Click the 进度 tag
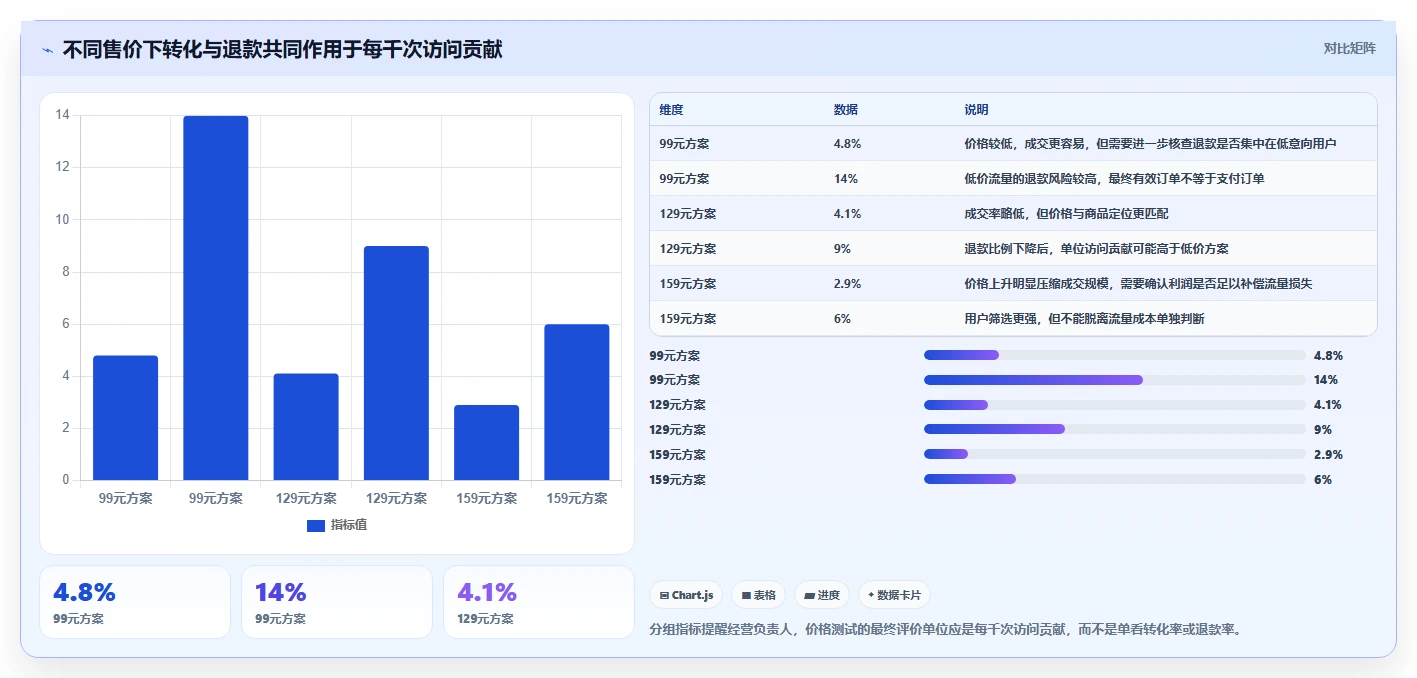1417x678 pixels. tap(821, 595)
